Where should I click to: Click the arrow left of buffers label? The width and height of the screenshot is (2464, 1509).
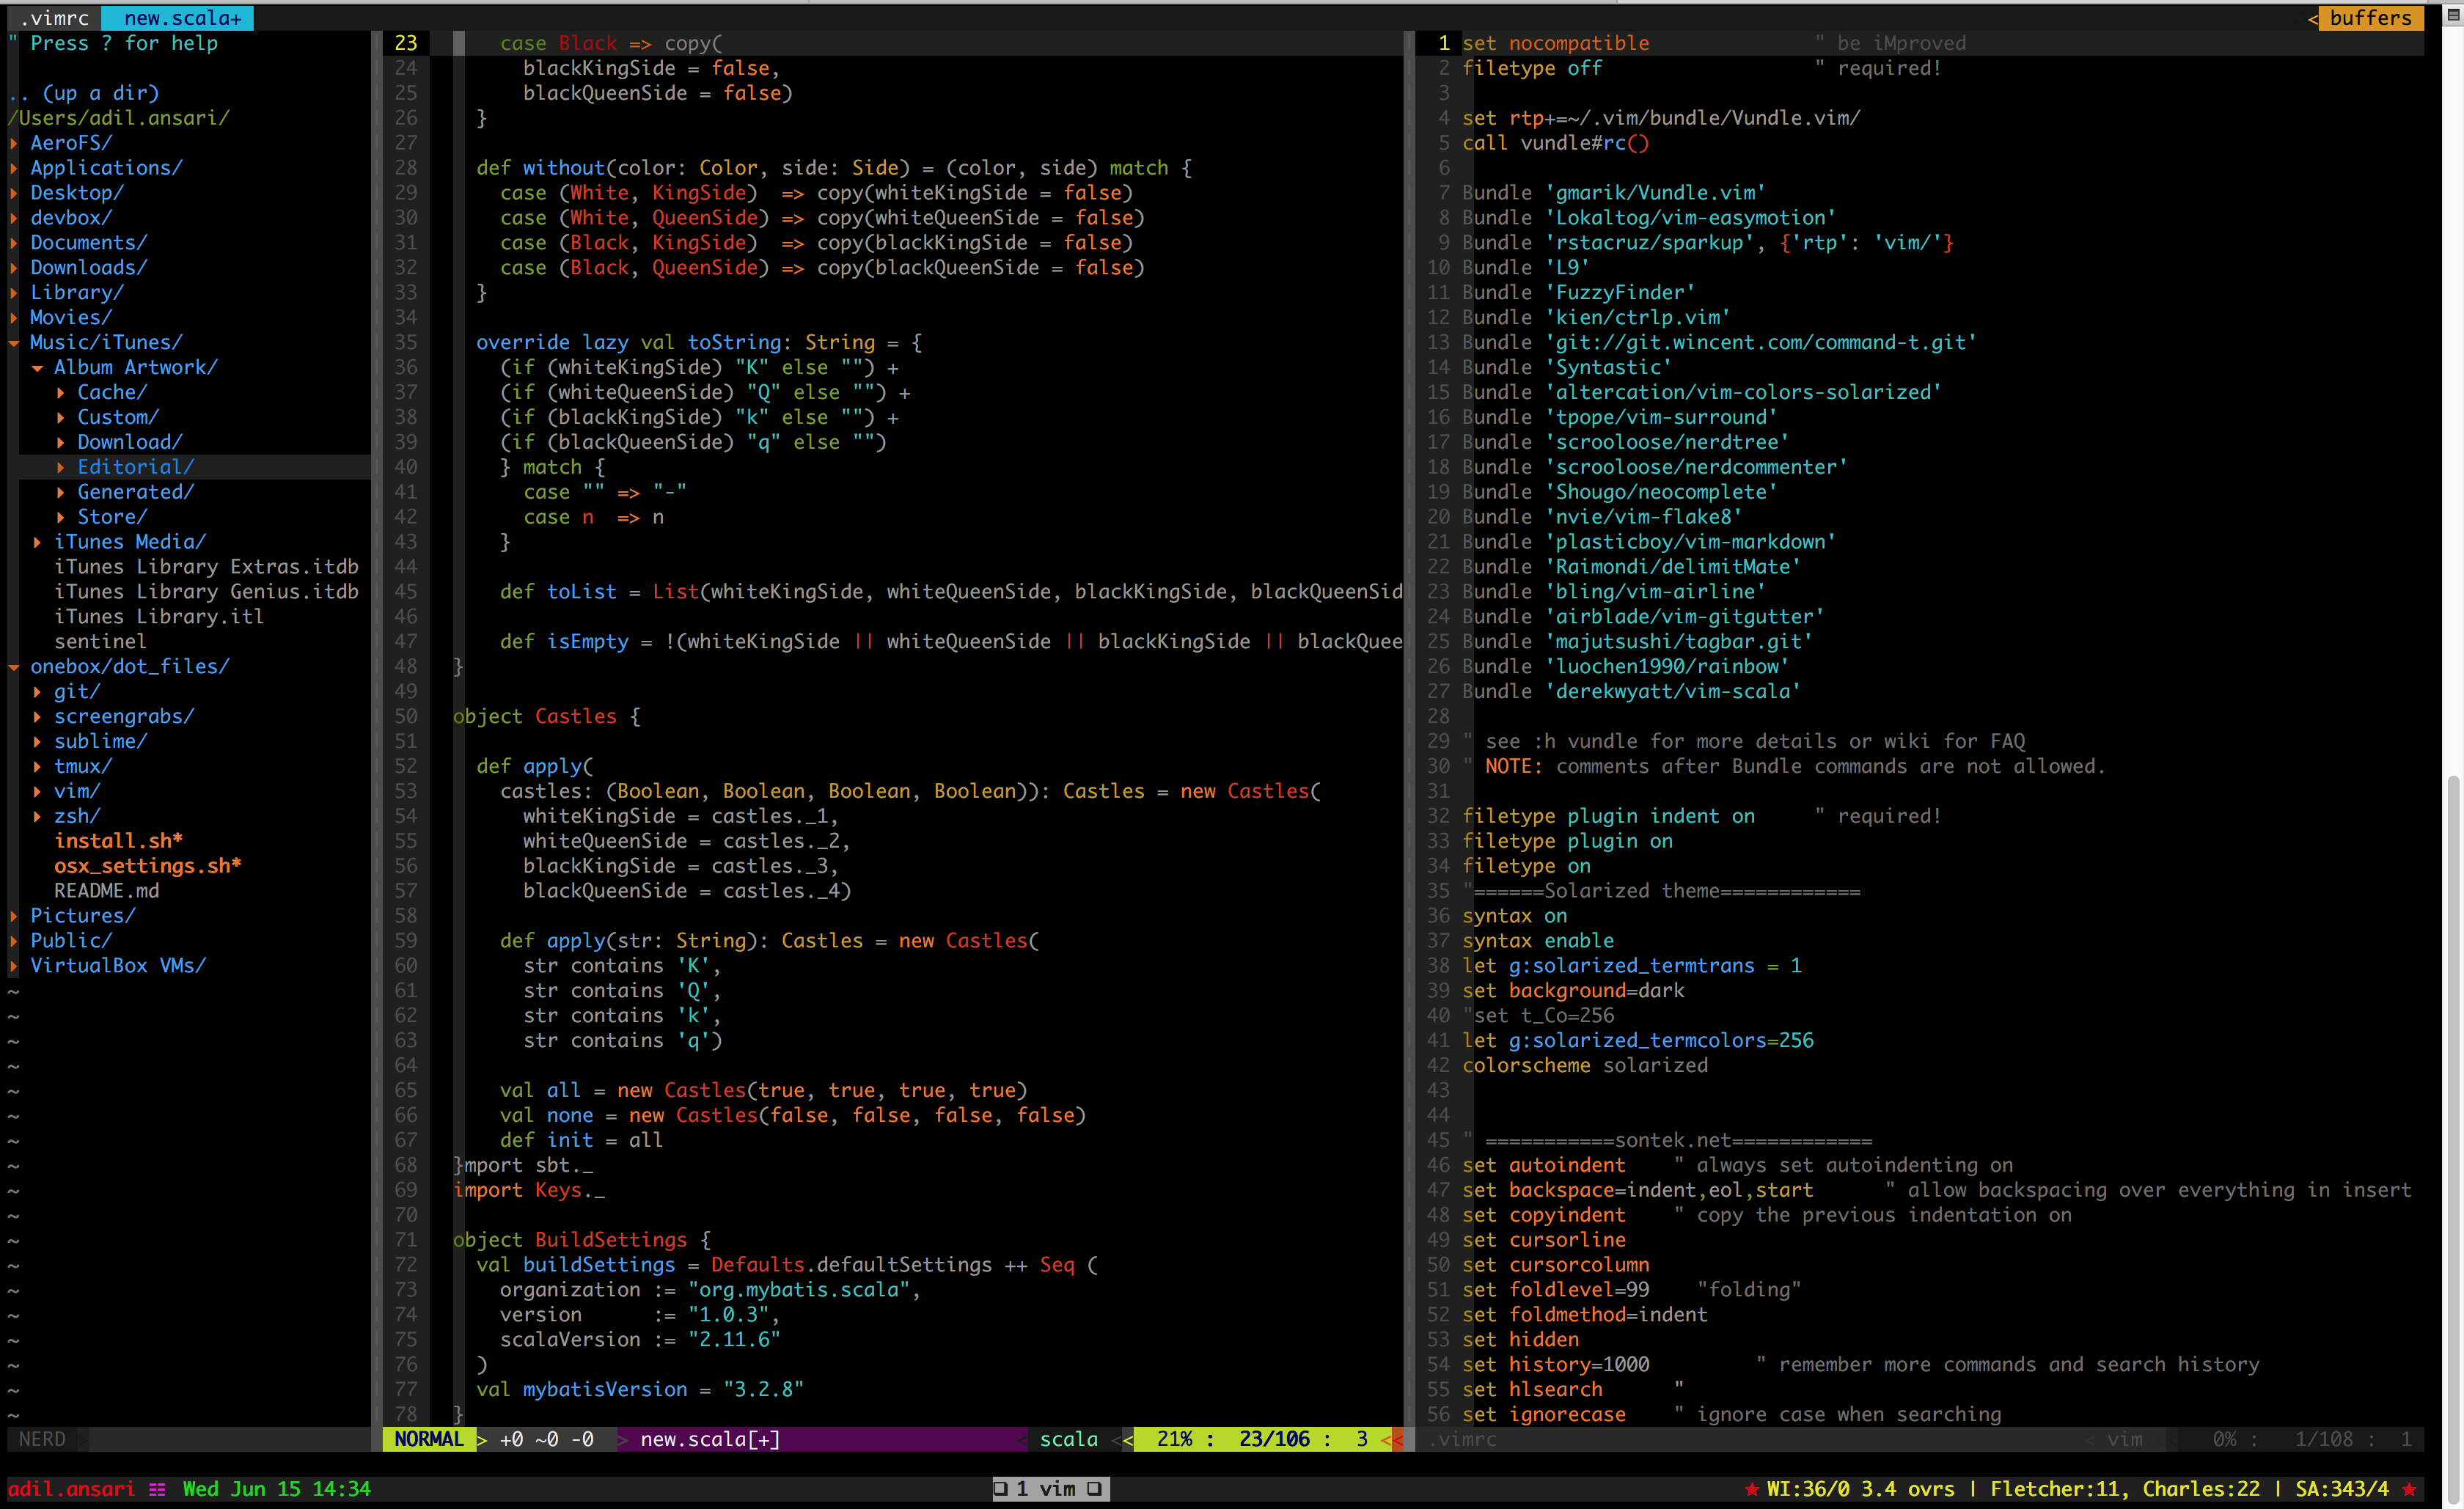pyautogui.click(x=2313, y=18)
